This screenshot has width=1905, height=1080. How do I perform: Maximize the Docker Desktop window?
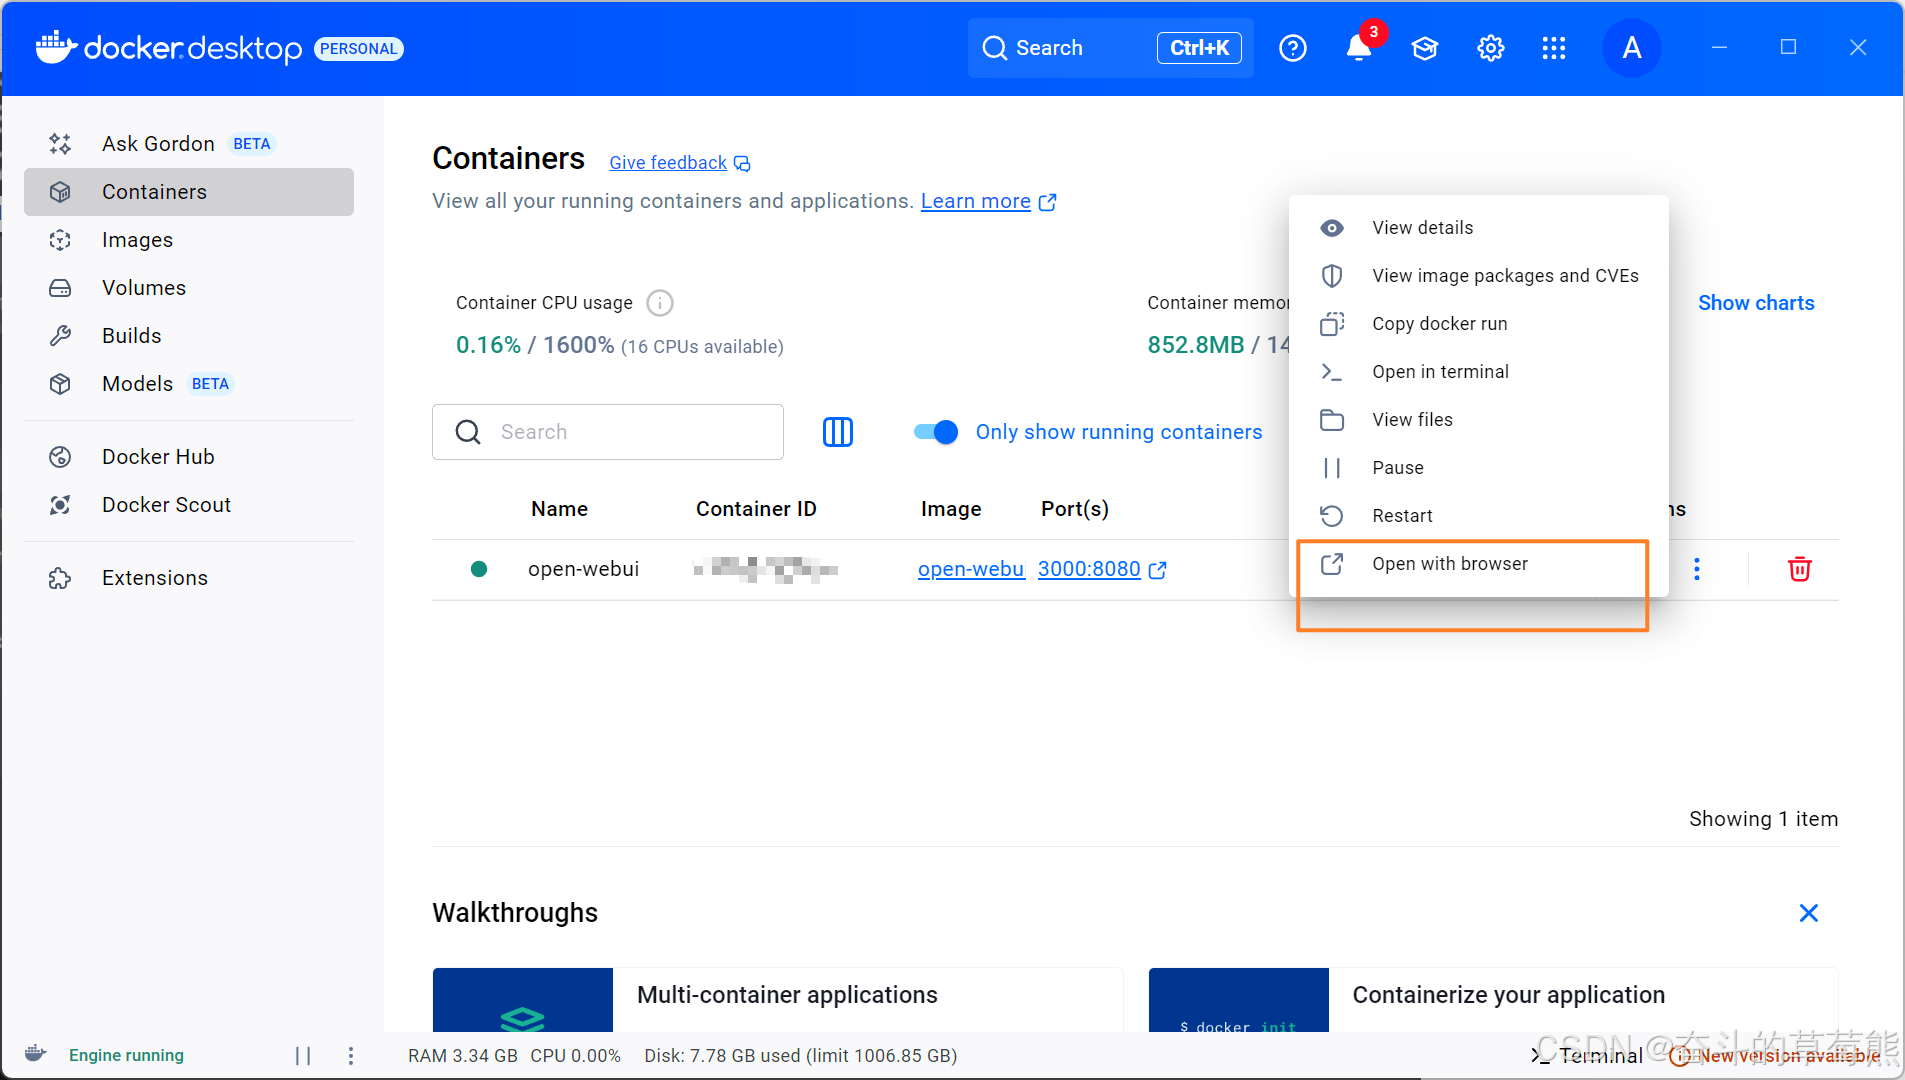point(1789,47)
